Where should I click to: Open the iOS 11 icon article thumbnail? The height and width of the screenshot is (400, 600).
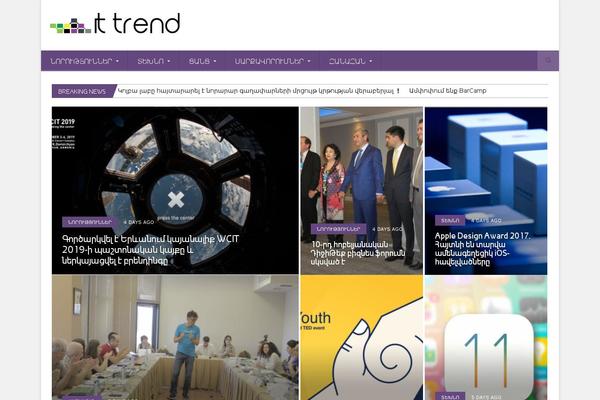coord(486,338)
